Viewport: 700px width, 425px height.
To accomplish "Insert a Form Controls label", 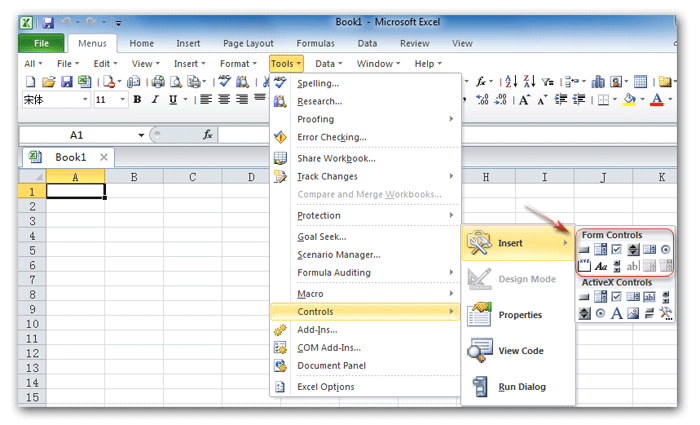I will (x=601, y=267).
